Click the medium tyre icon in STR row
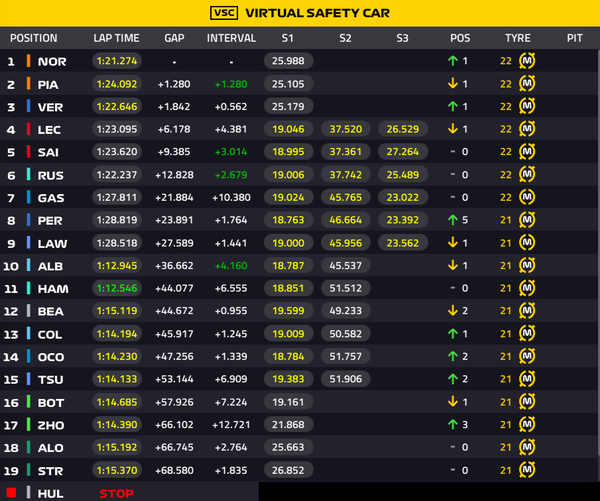The width and height of the screenshot is (600, 501). coord(527,470)
